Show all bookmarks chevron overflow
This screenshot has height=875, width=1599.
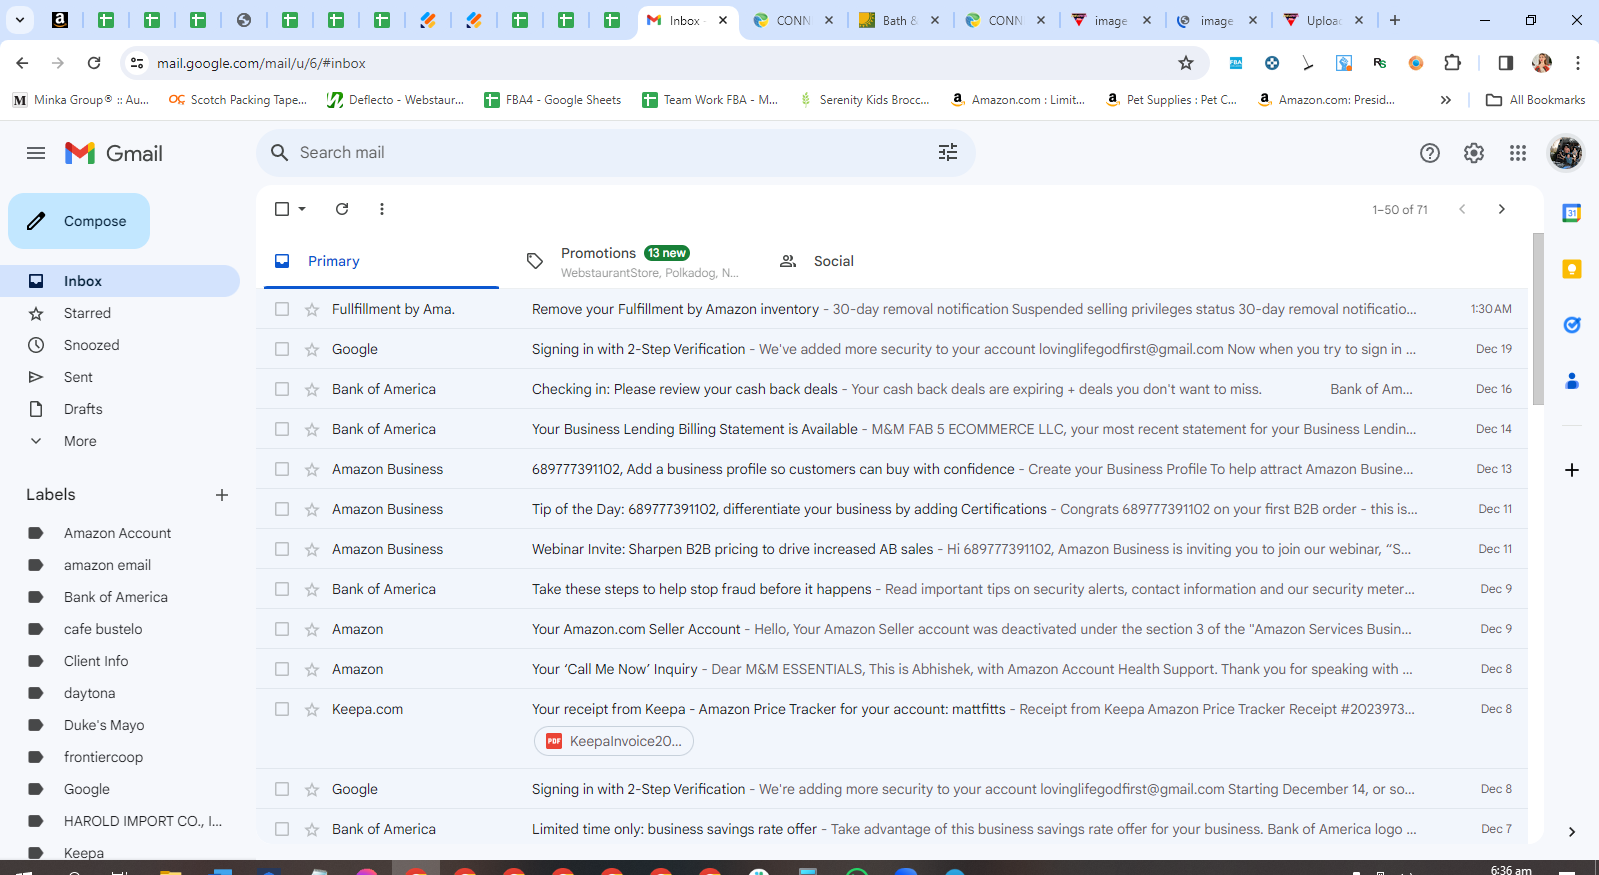1445,100
